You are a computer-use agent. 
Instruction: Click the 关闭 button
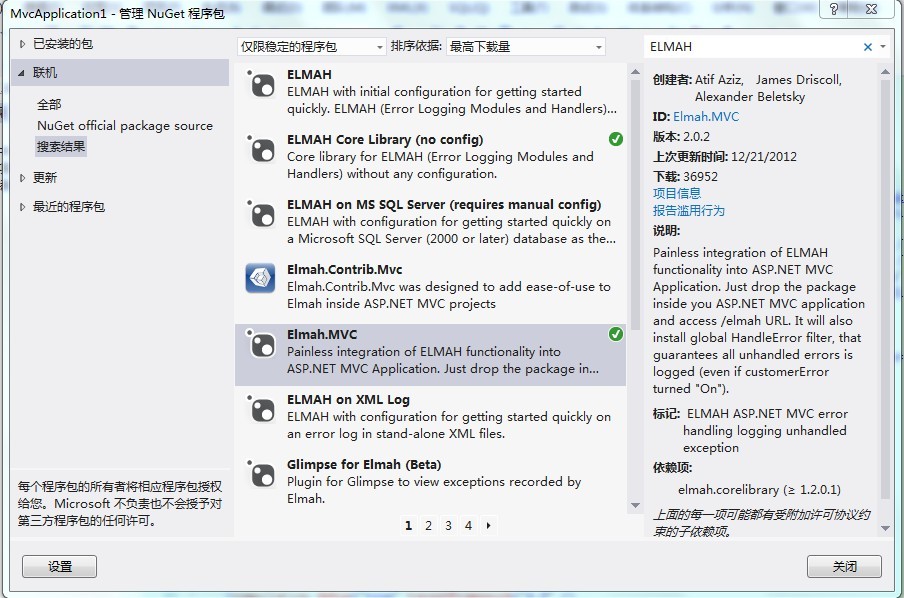844,566
